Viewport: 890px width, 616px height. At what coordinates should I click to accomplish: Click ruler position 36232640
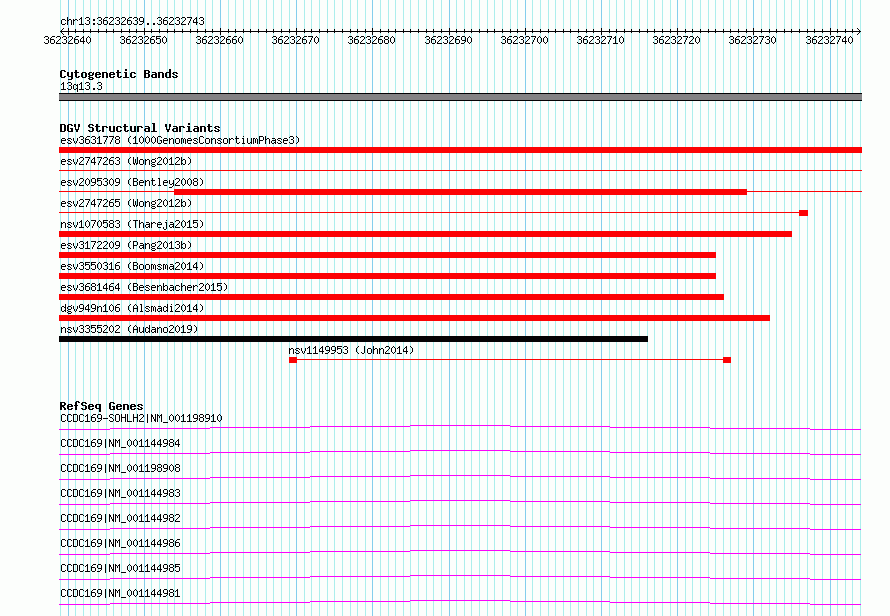click(67, 40)
